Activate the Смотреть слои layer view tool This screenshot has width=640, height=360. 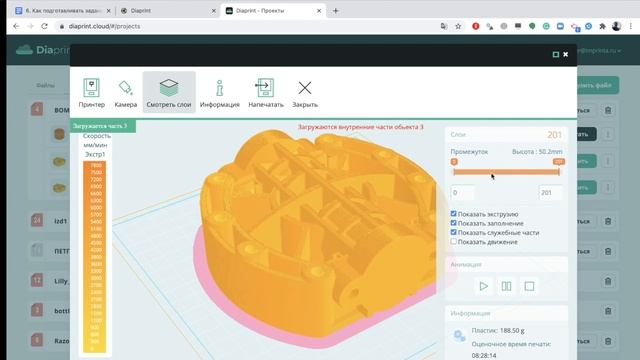[169, 92]
